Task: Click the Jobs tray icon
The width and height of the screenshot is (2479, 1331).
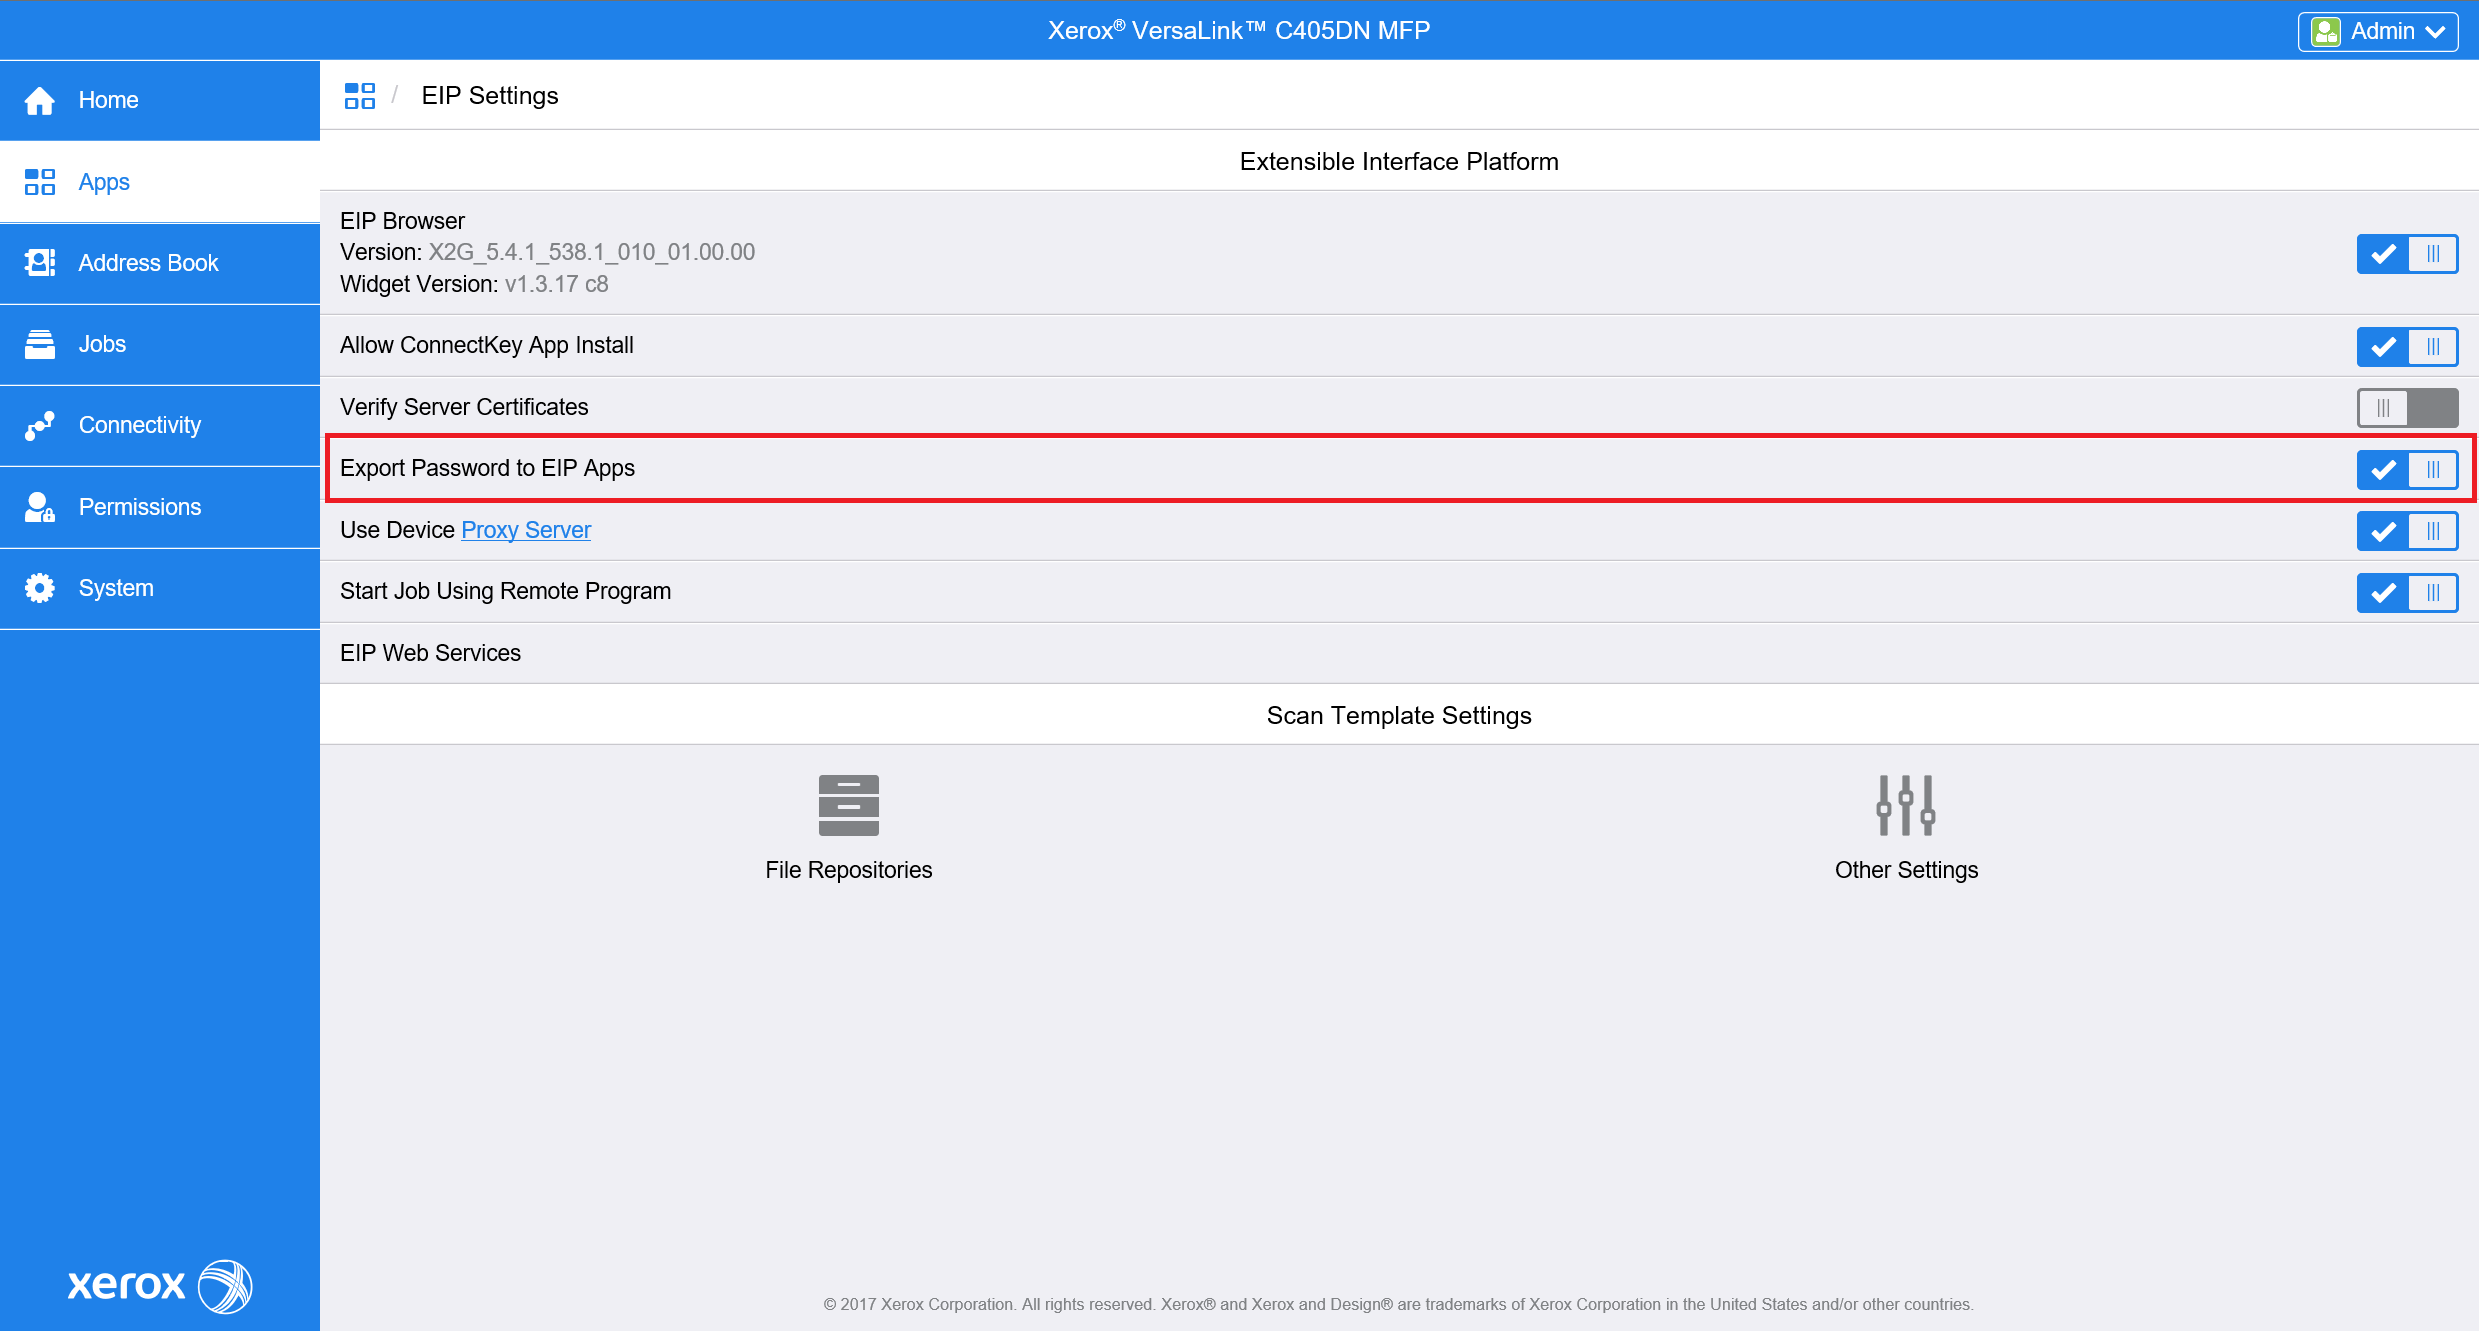Action: point(40,344)
